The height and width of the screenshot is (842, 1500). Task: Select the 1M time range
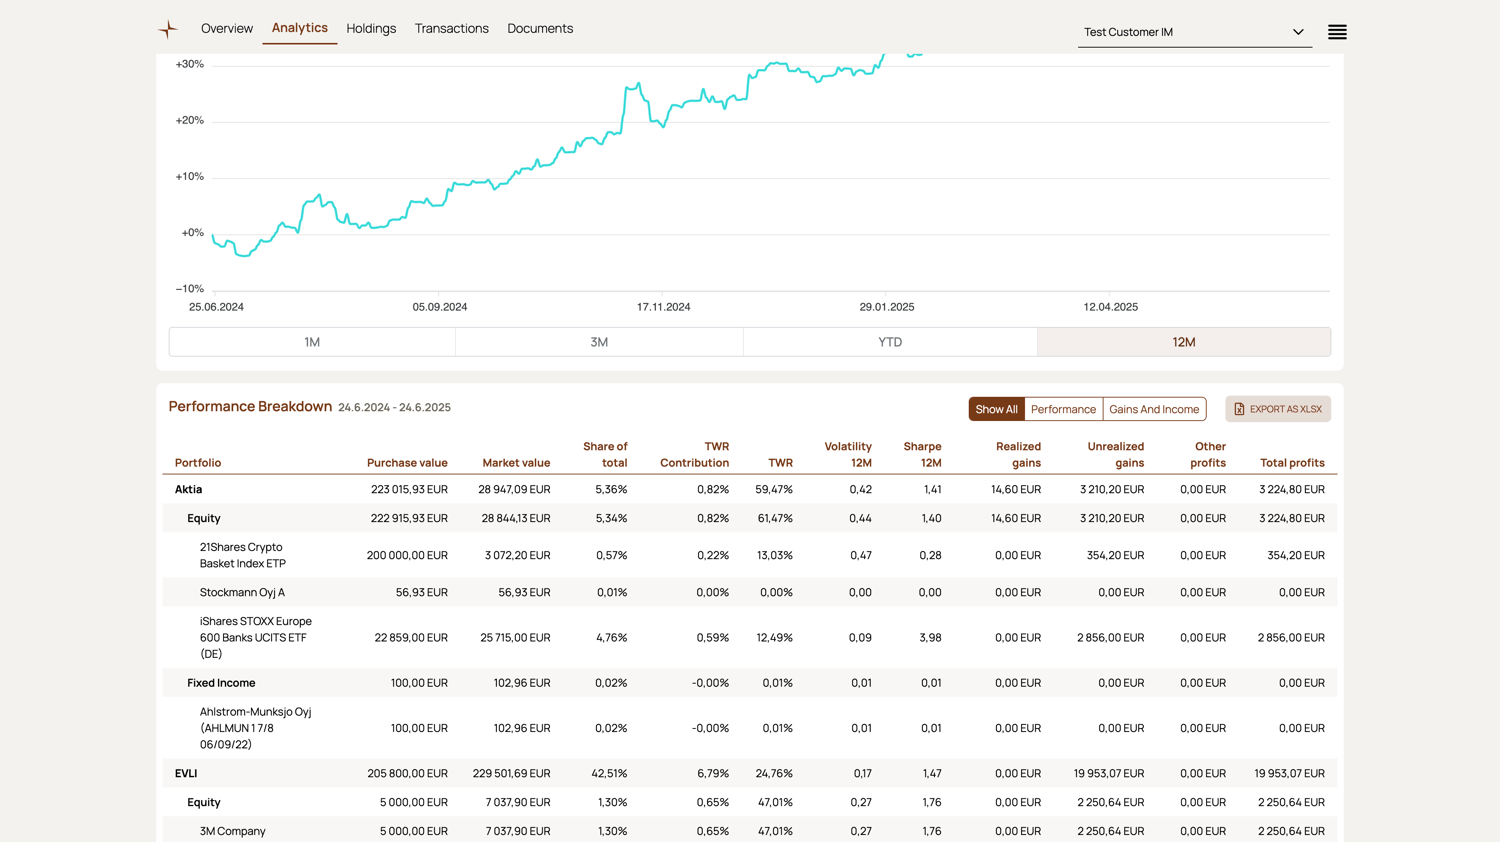pyautogui.click(x=312, y=342)
